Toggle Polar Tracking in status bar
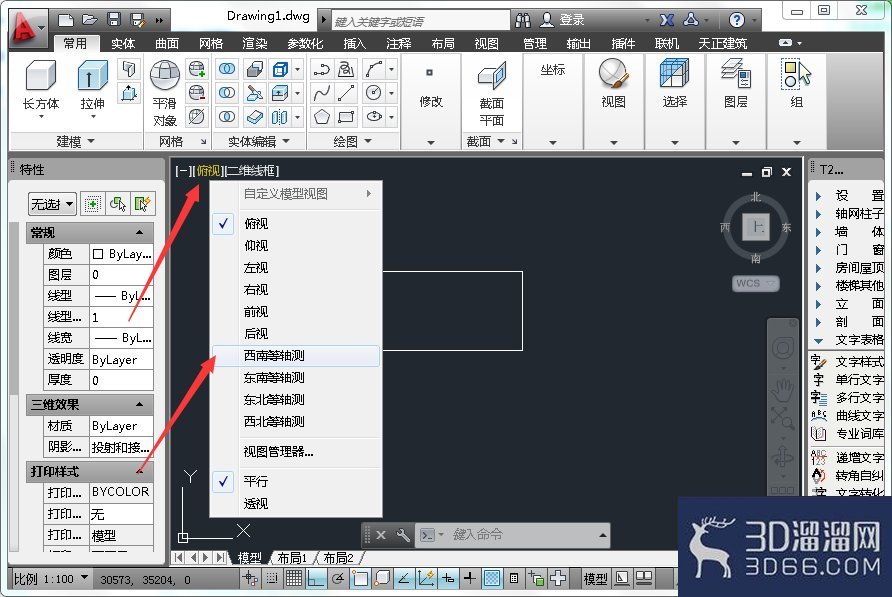The width and height of the screenshot is (892, 597). 338,579
